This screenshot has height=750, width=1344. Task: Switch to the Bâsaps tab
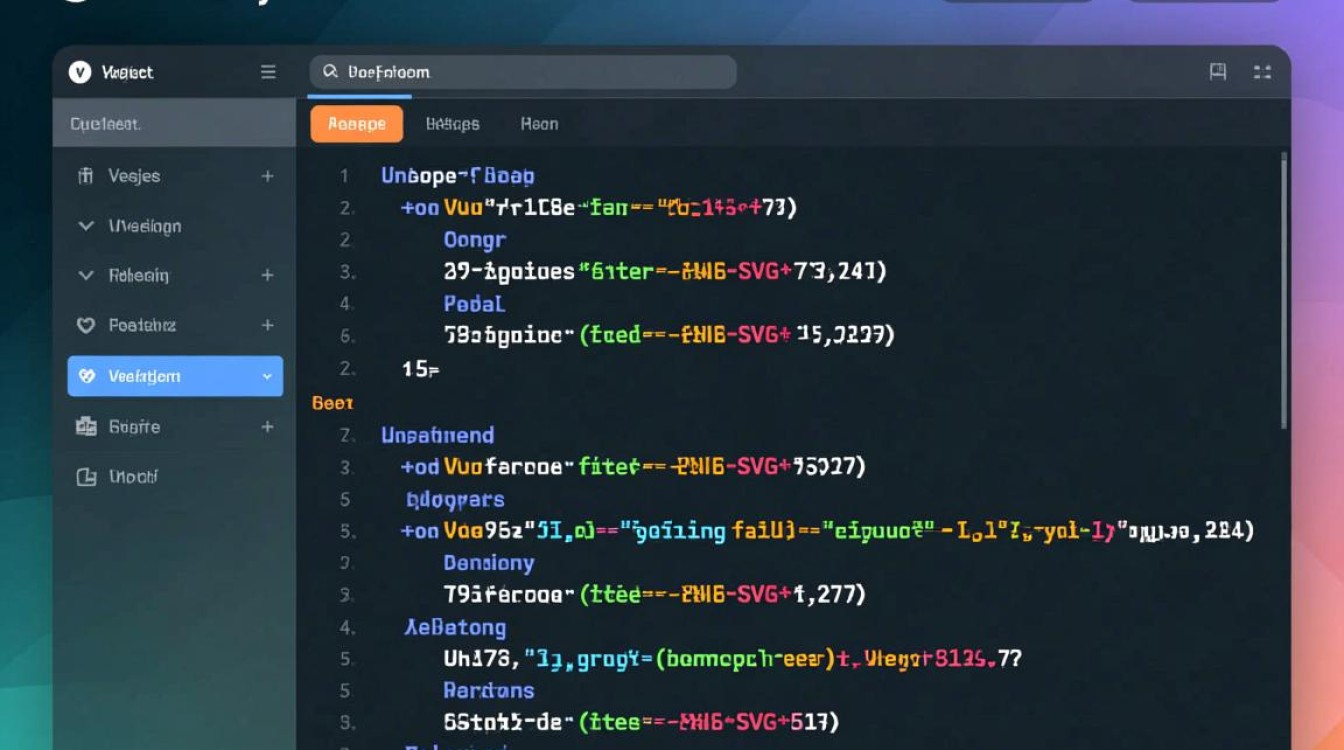(x=452, y=124)
